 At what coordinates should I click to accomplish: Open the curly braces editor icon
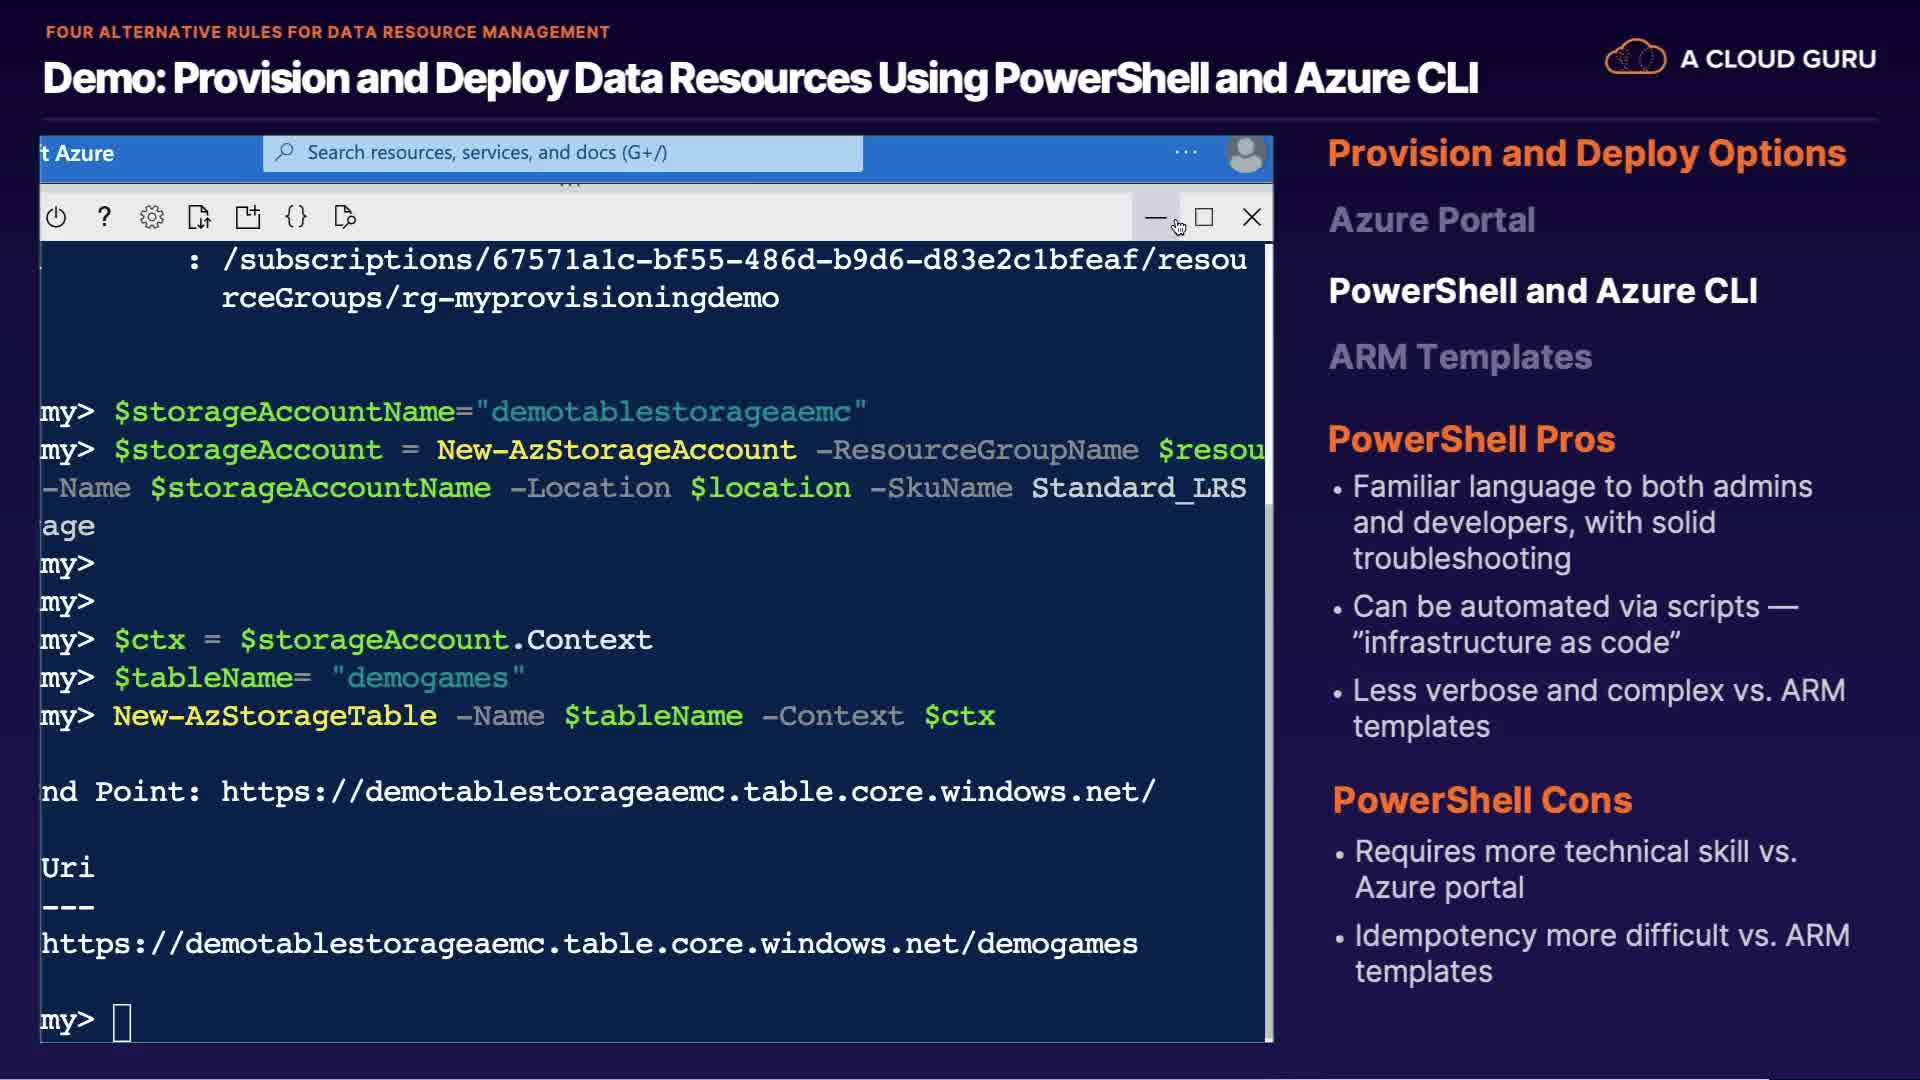(296, 217)
